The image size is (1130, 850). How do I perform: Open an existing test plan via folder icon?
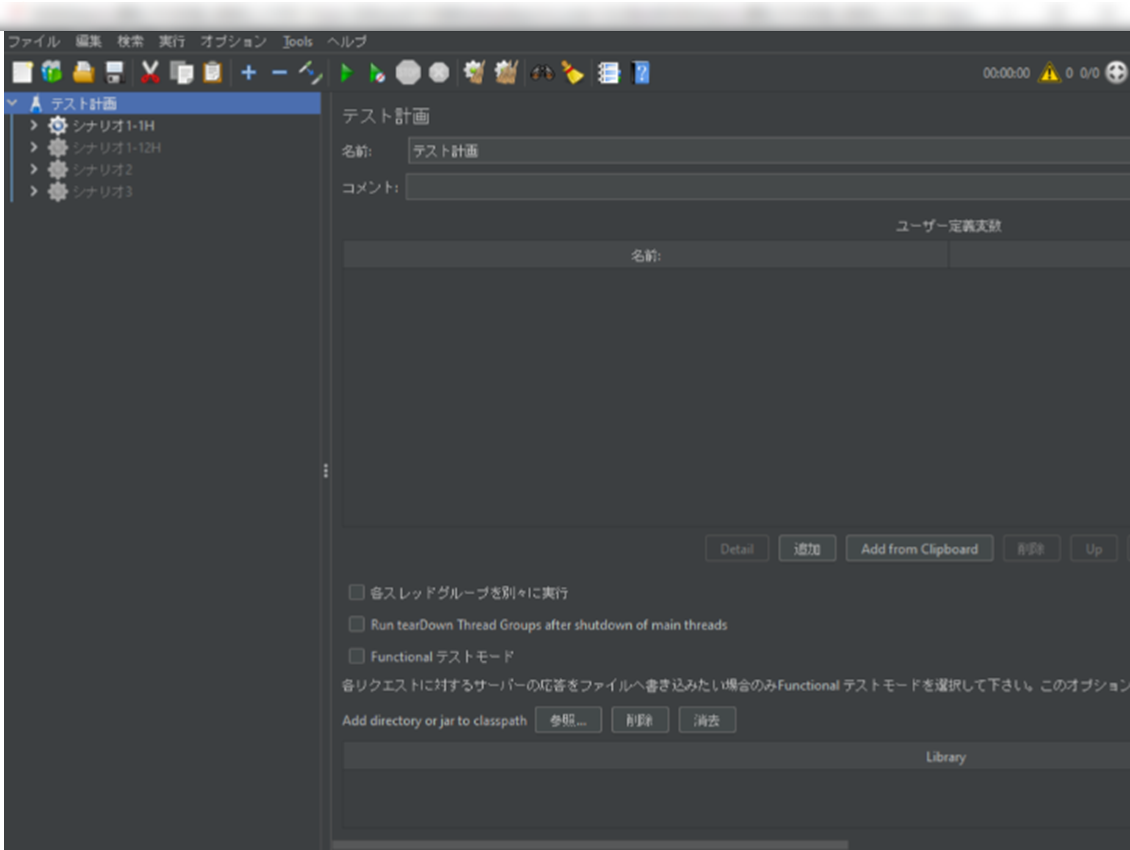83,72
